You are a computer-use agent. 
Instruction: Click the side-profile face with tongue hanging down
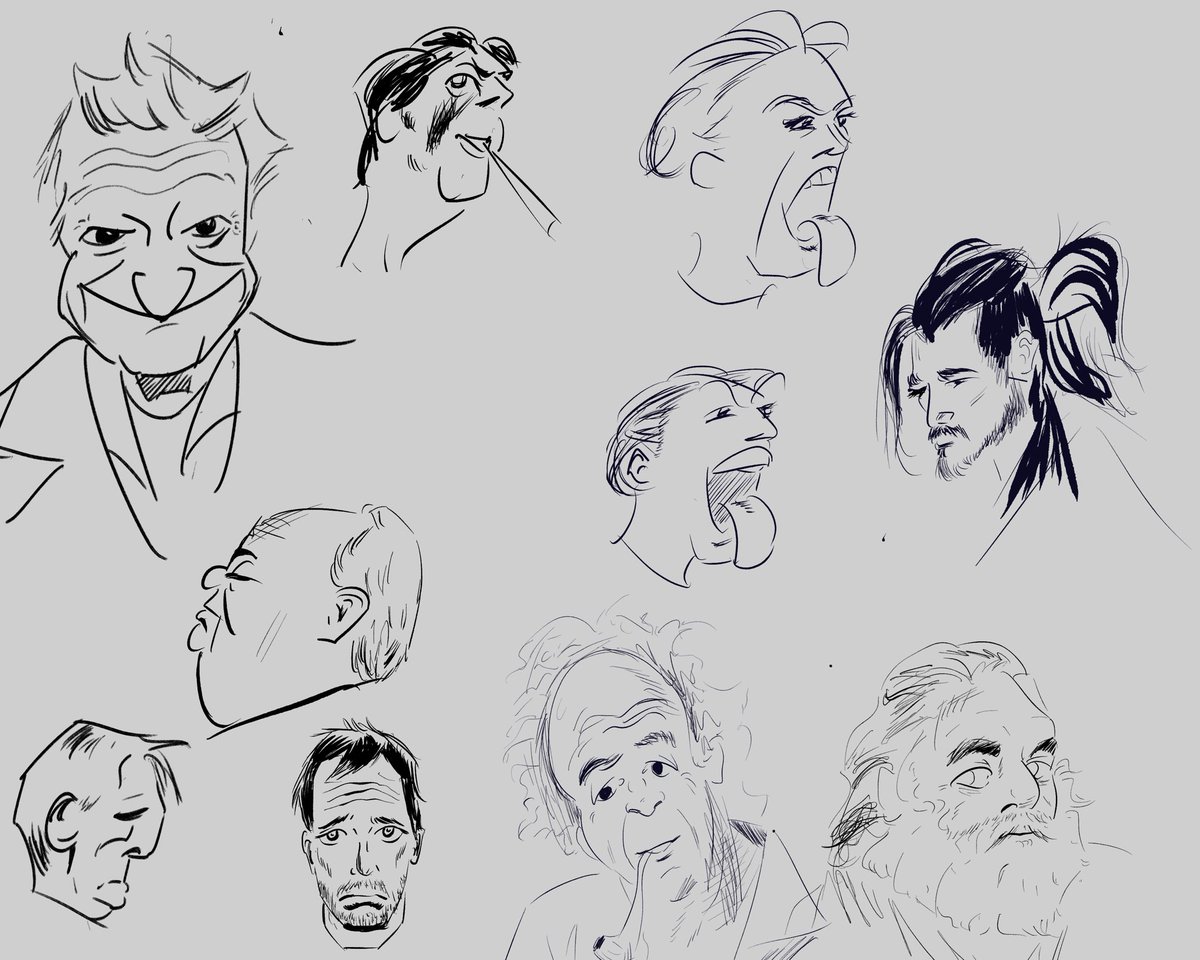coord(698,475)
